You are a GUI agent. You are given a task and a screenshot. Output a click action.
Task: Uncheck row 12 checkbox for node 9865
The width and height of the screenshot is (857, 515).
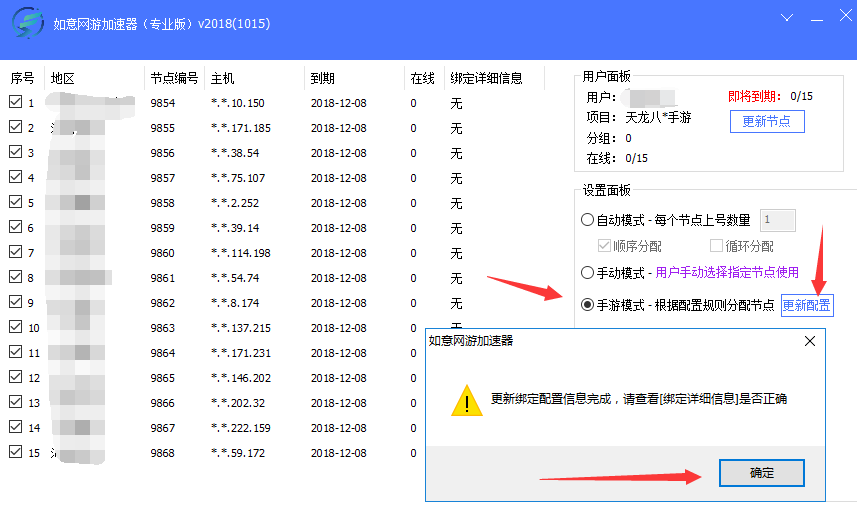pyautogui.click(x=16, y=377)
